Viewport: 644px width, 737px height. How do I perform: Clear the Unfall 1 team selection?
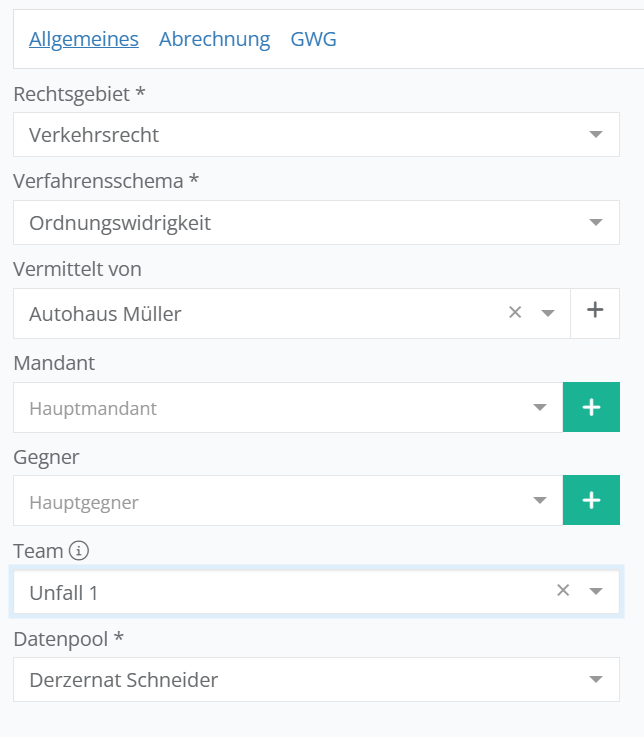563,591
